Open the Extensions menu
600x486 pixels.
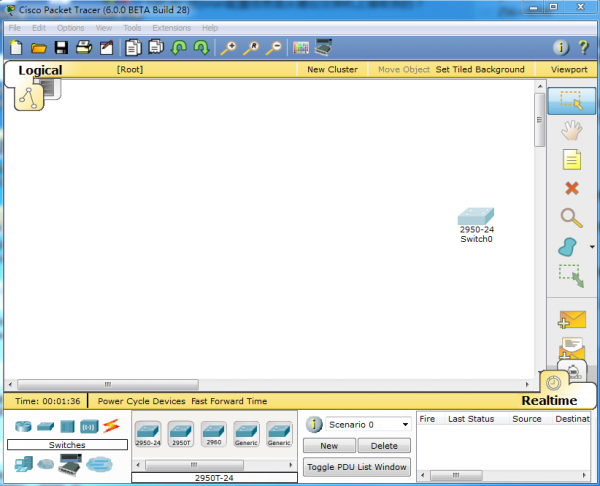pyautogui.click(x=171, y=28)
